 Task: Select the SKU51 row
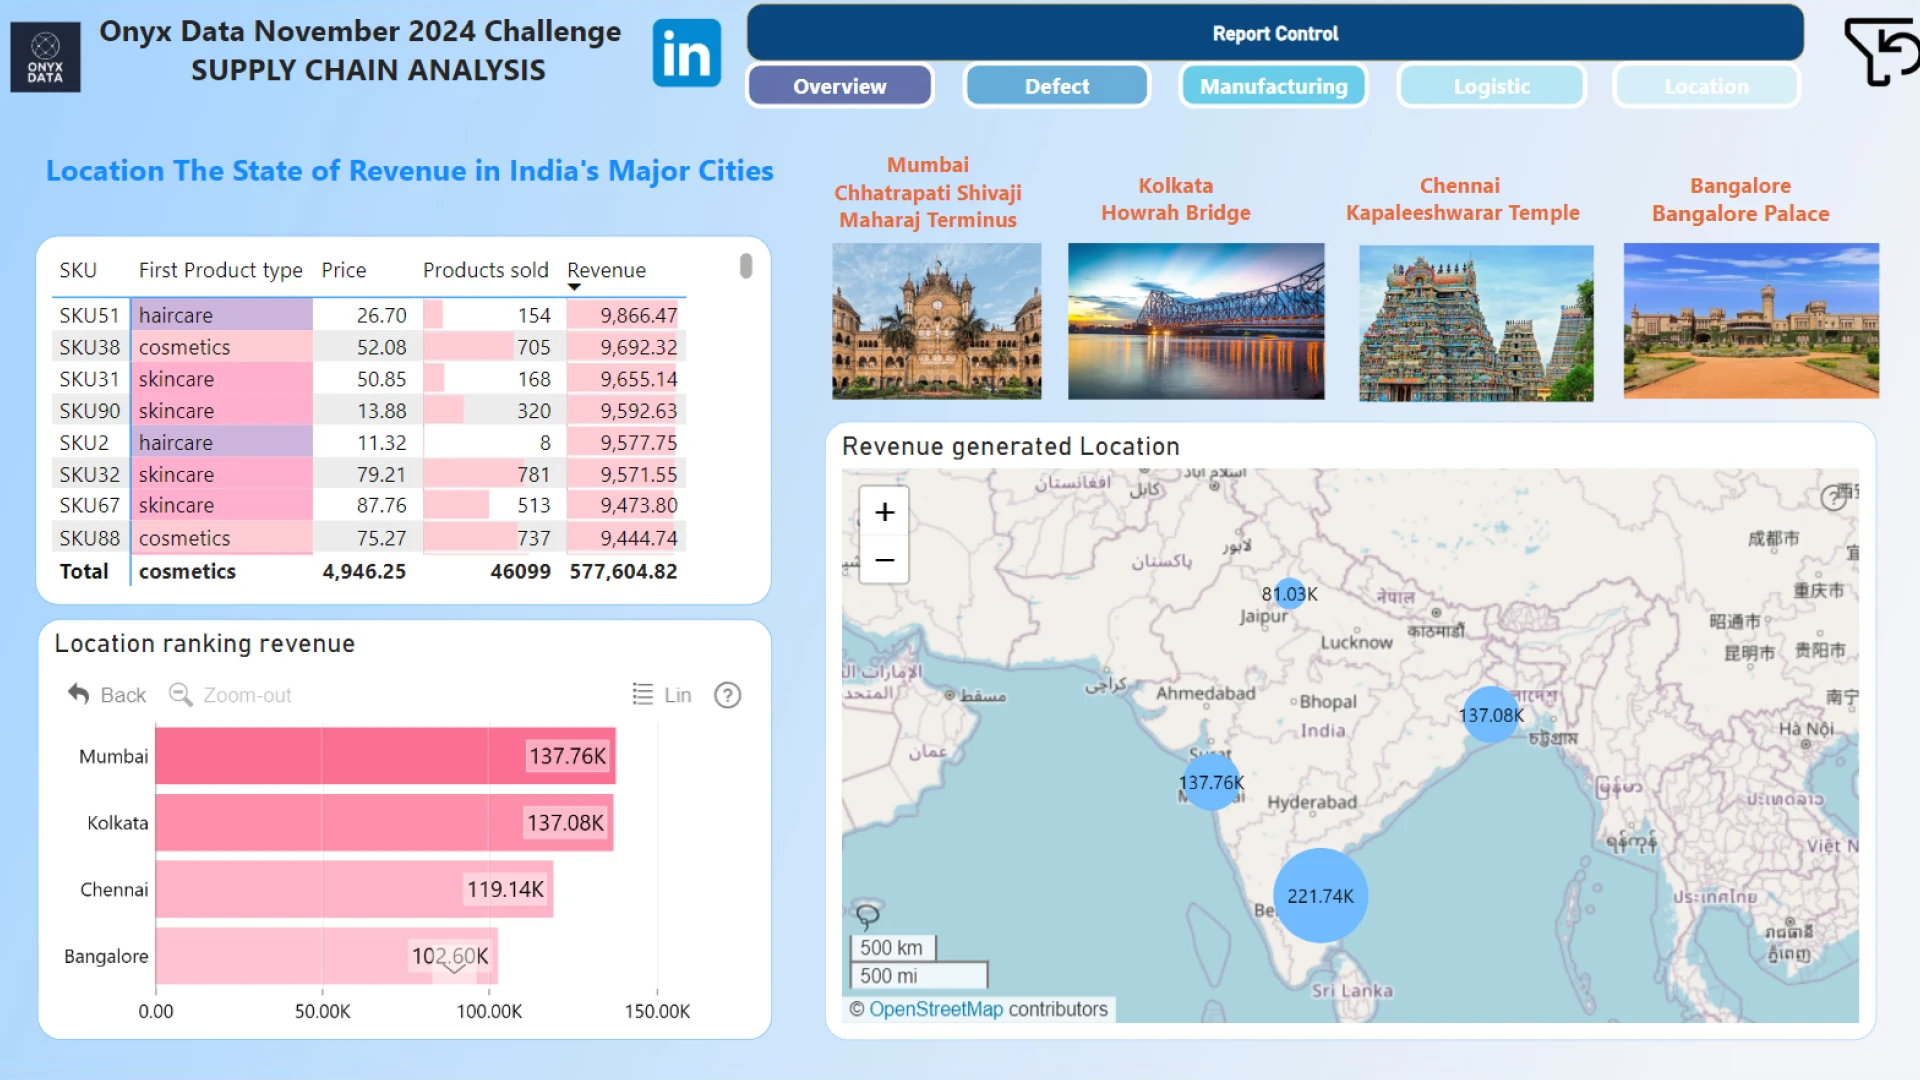coord(369,315)
